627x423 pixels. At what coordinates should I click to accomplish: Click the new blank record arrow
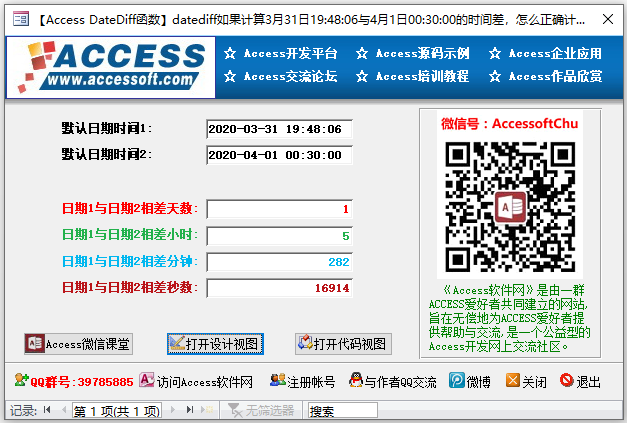(207, 410)
